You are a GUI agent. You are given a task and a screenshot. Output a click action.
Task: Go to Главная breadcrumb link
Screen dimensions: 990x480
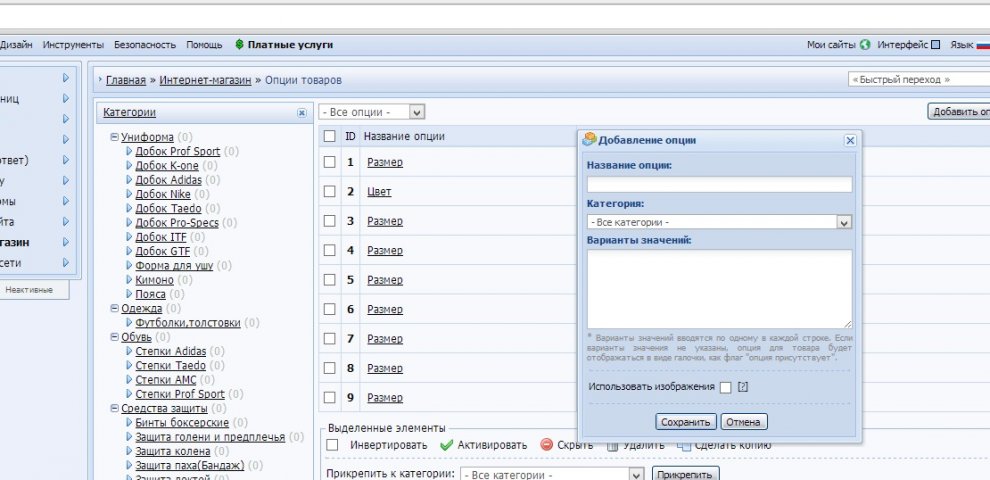(x=126, y=80)
